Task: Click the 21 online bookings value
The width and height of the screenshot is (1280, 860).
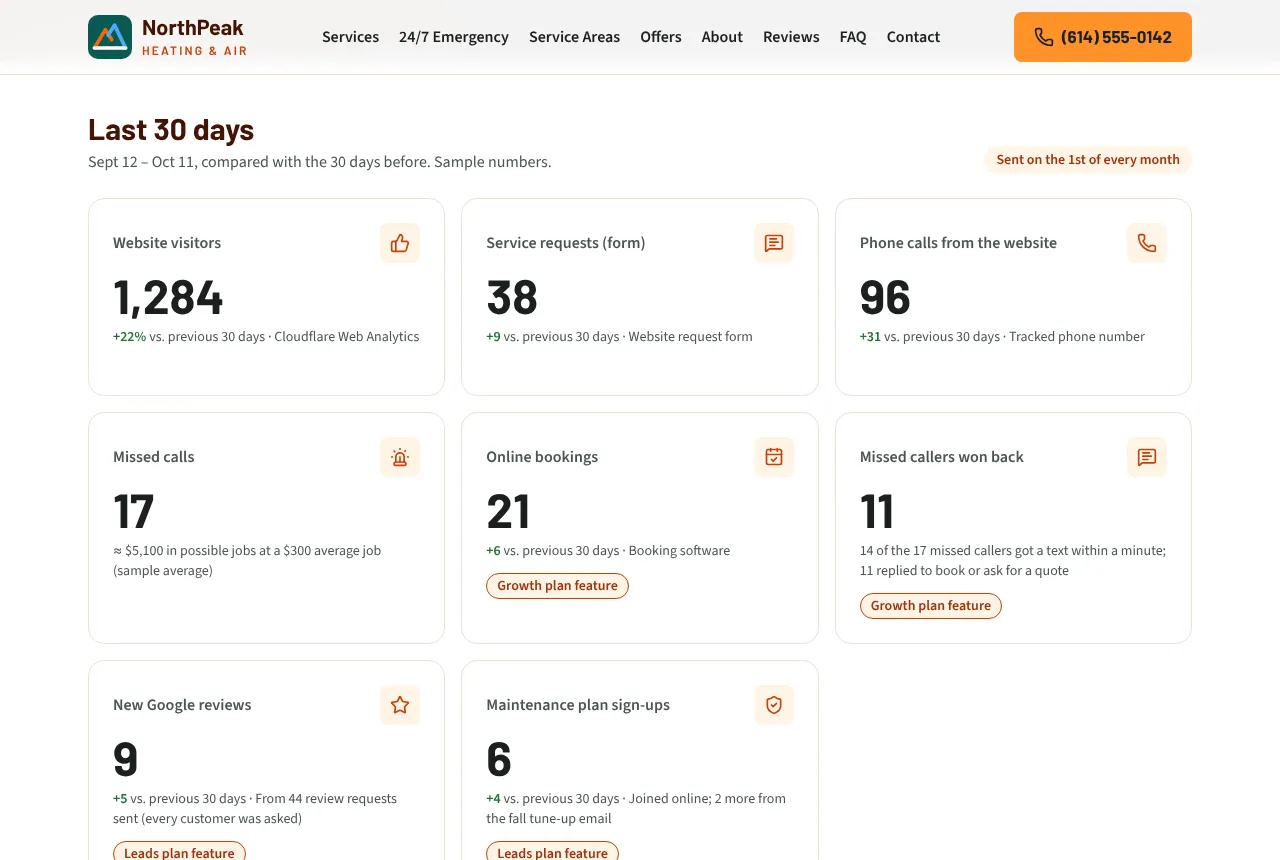Action: click(x=508, y=511)
